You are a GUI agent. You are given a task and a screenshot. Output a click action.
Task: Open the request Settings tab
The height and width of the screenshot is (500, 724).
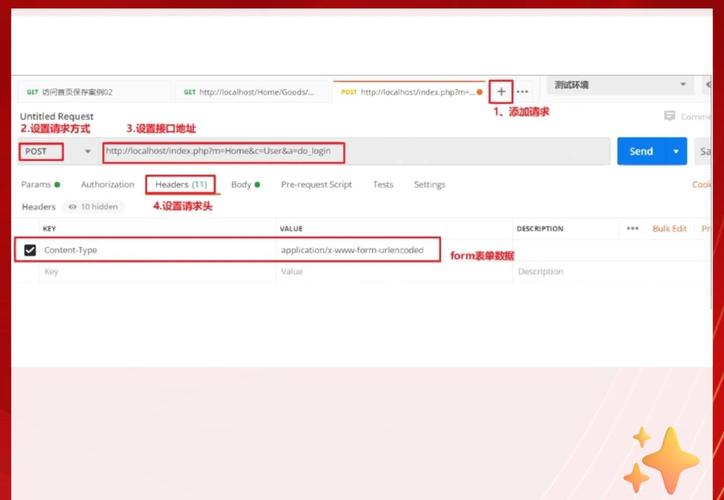click(429, 185)
